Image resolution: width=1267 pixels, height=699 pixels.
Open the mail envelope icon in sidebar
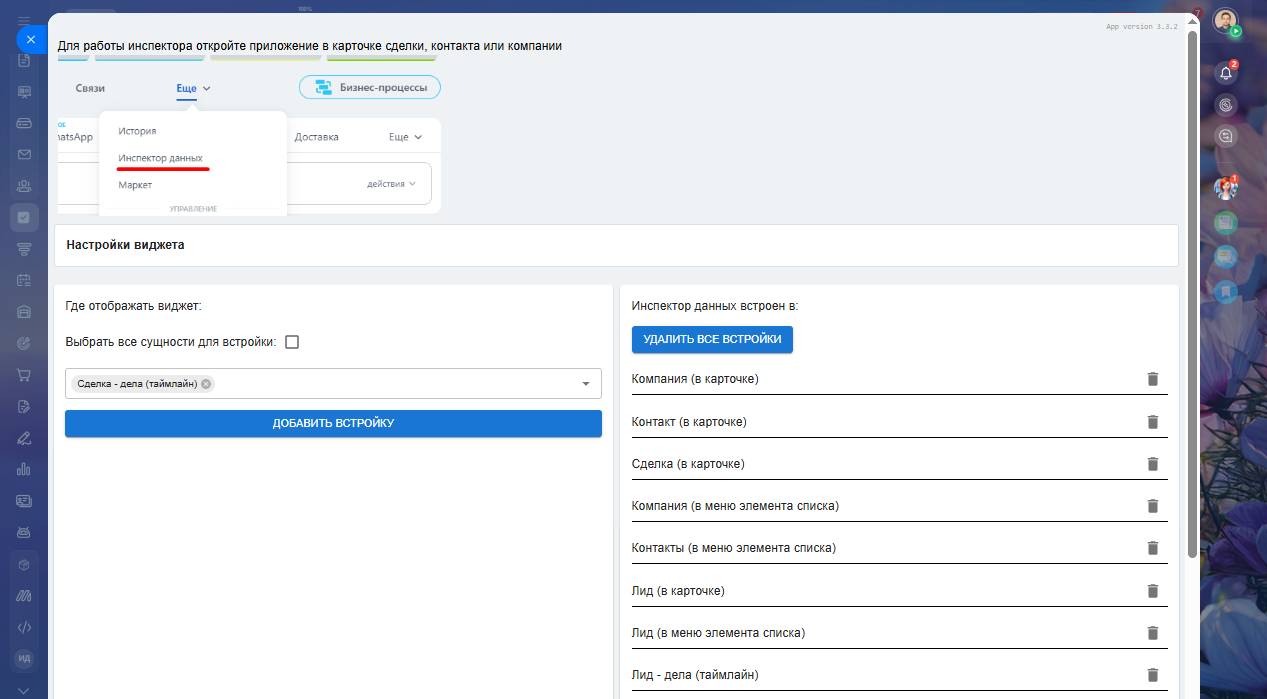[x=24, y=154]
